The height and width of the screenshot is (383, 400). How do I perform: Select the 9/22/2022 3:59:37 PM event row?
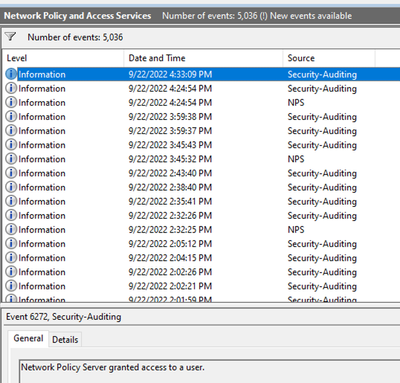(x=201, y=131)
